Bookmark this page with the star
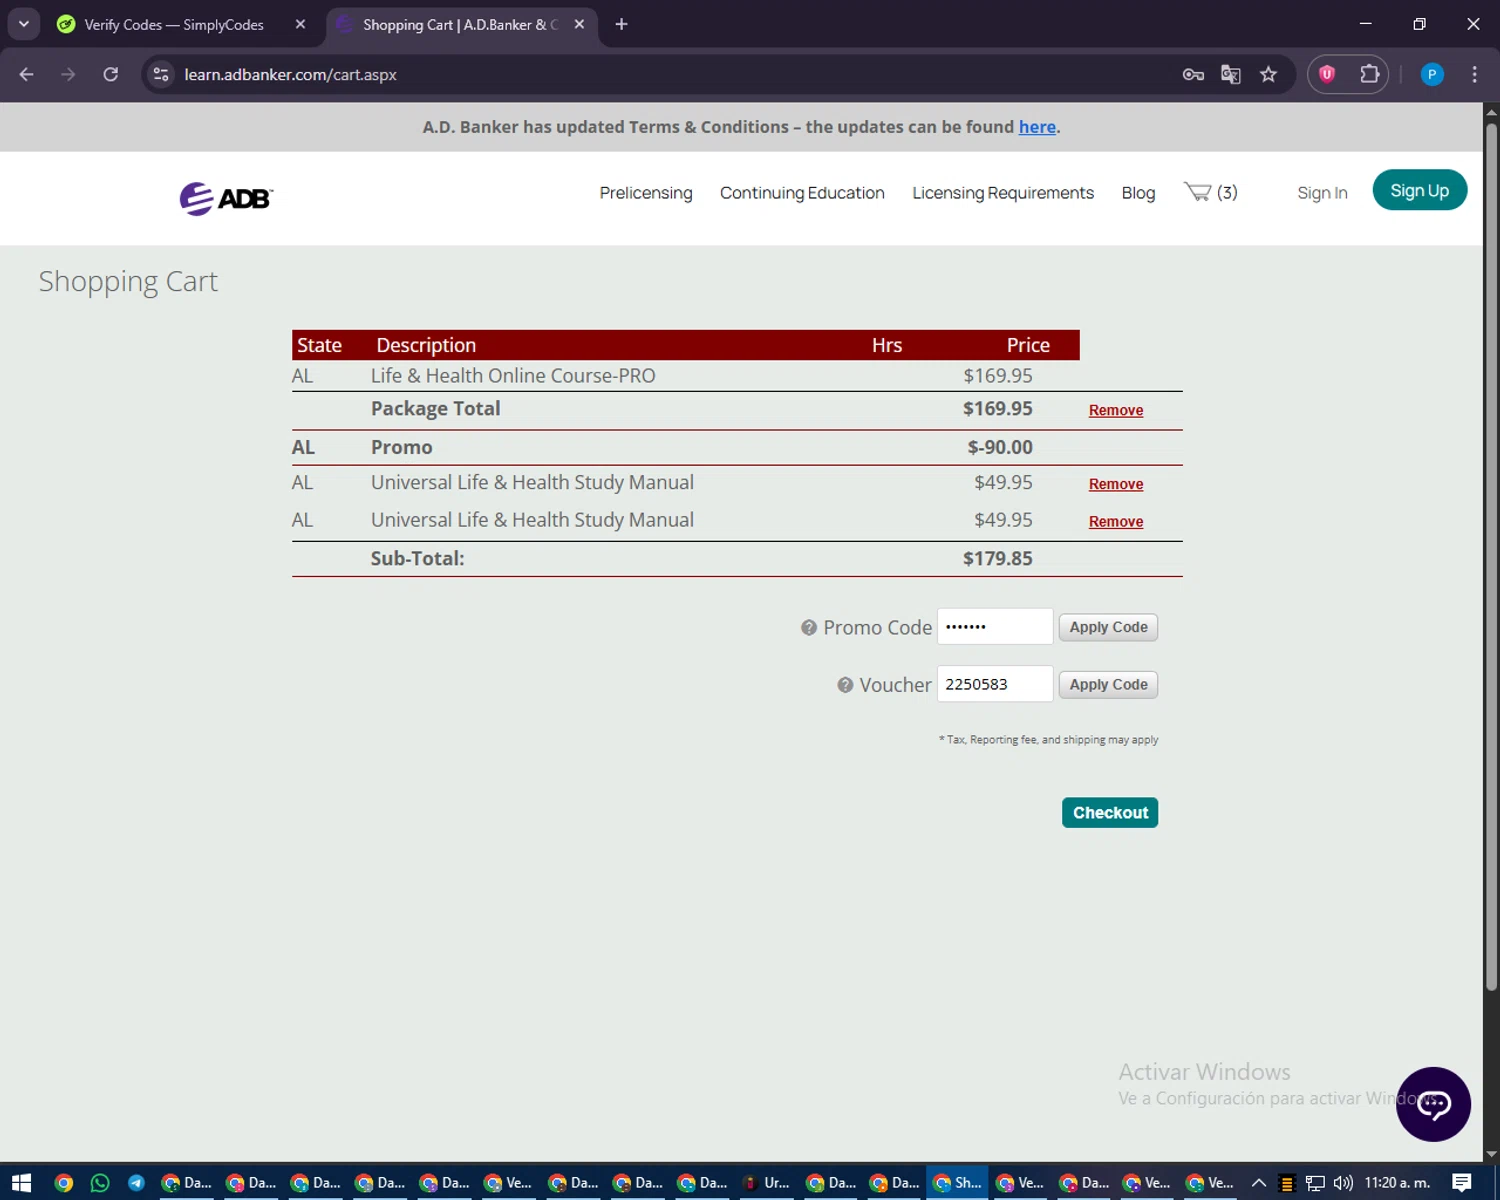The image size is (1500, 1200). tap(1268, 74)
